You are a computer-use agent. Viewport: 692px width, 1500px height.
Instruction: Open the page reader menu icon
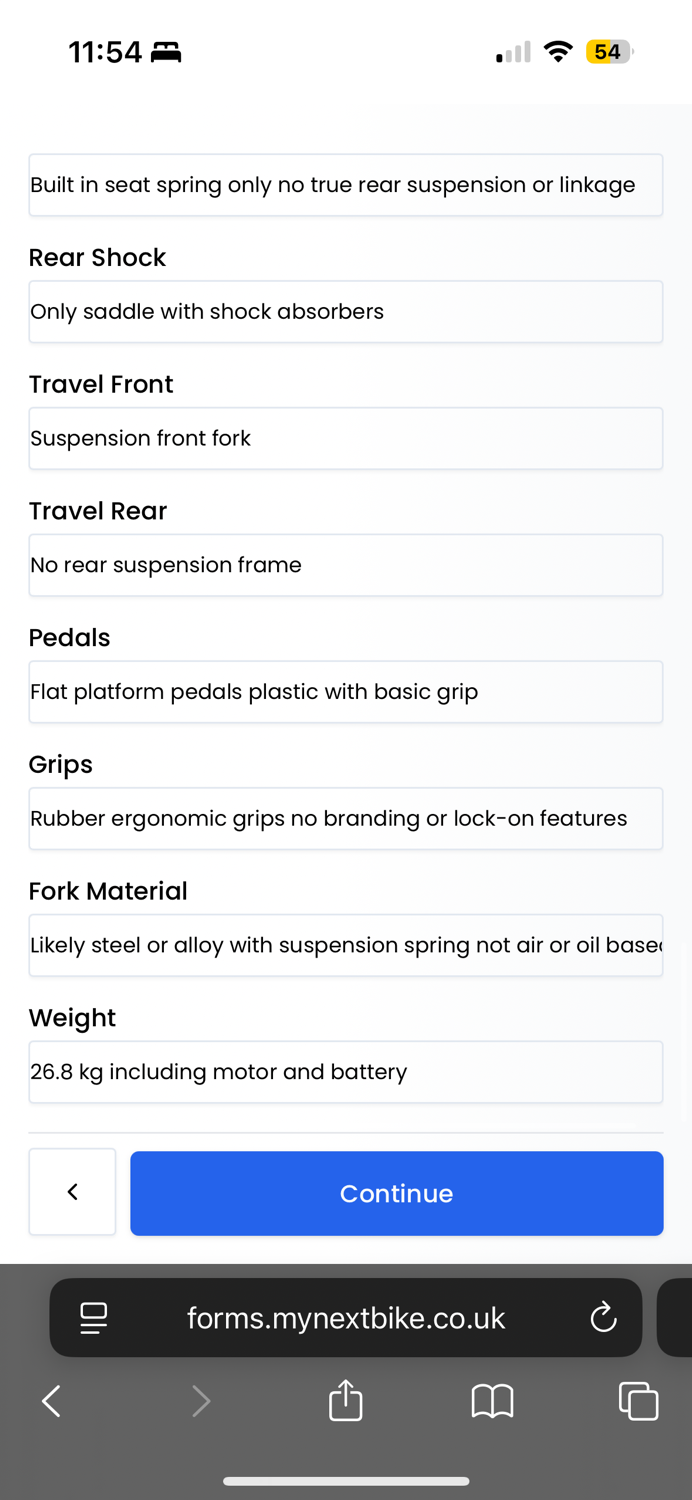94,1317
